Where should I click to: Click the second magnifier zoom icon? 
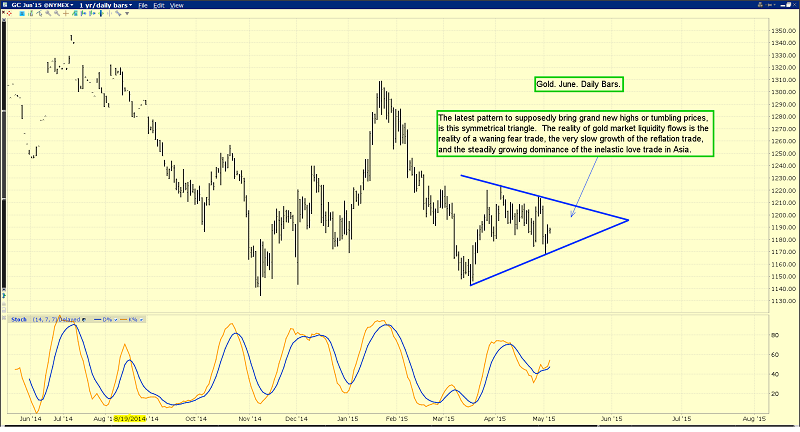click(x=57, y=13)
